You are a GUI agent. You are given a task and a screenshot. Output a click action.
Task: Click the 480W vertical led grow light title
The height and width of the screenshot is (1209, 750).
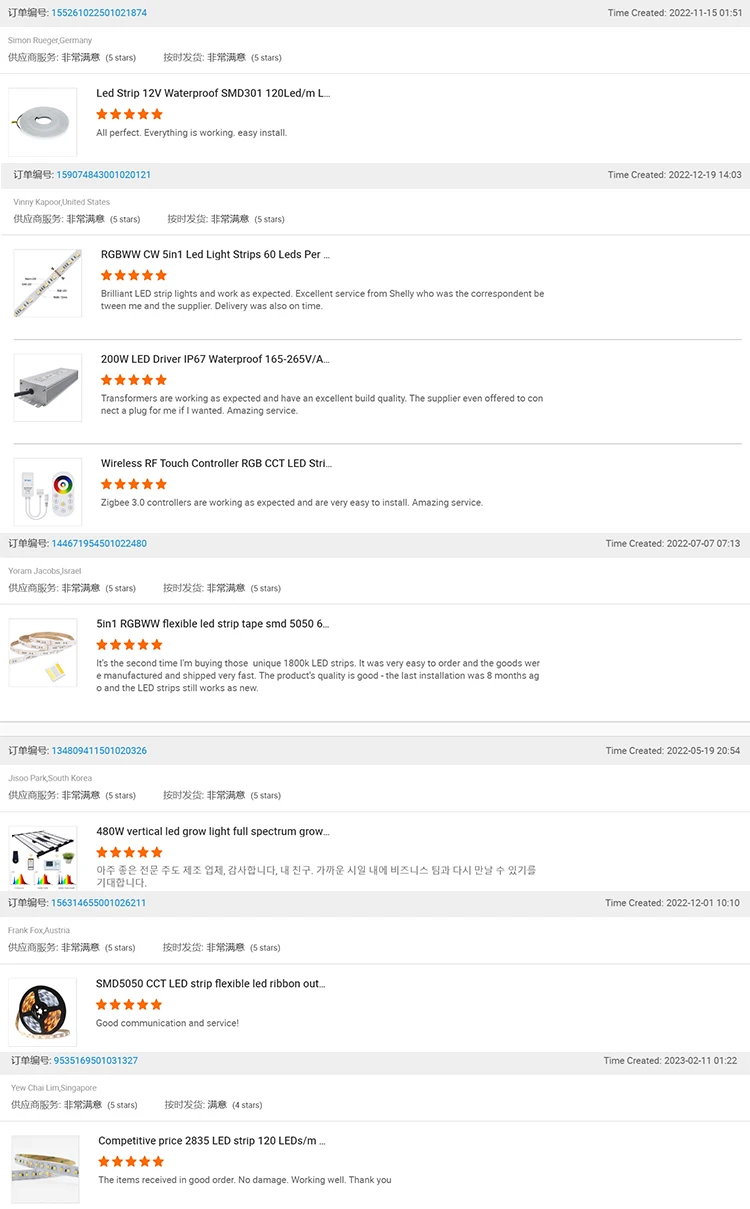point(212,832)
